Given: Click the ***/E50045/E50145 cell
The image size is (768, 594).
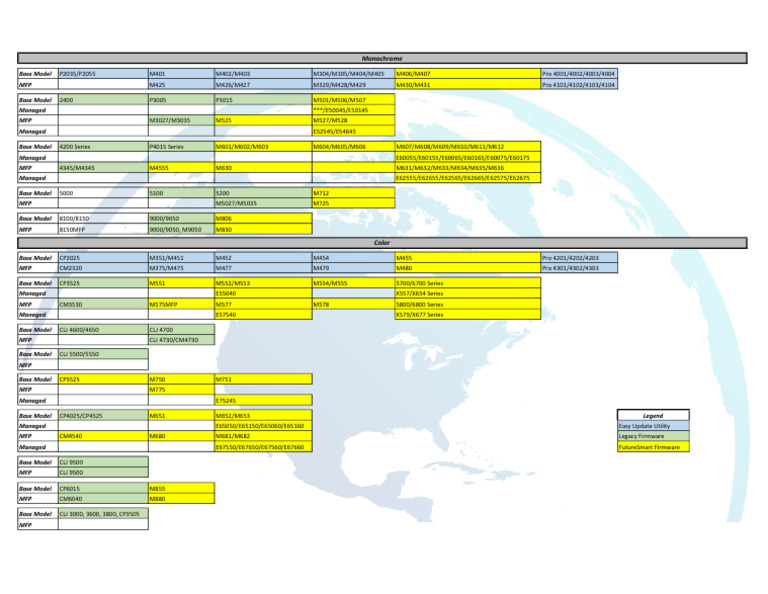Looking at the screenshot, I should (354, 110).
